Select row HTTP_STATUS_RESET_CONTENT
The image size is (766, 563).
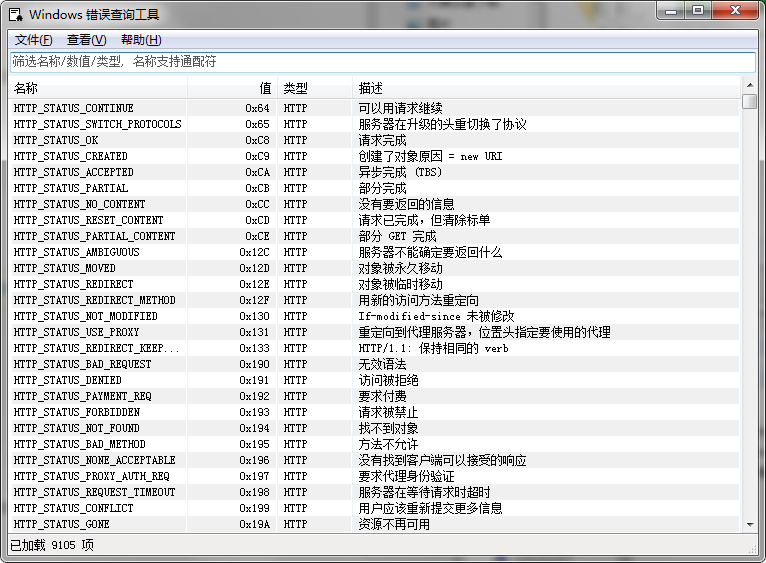pos(374,220)
